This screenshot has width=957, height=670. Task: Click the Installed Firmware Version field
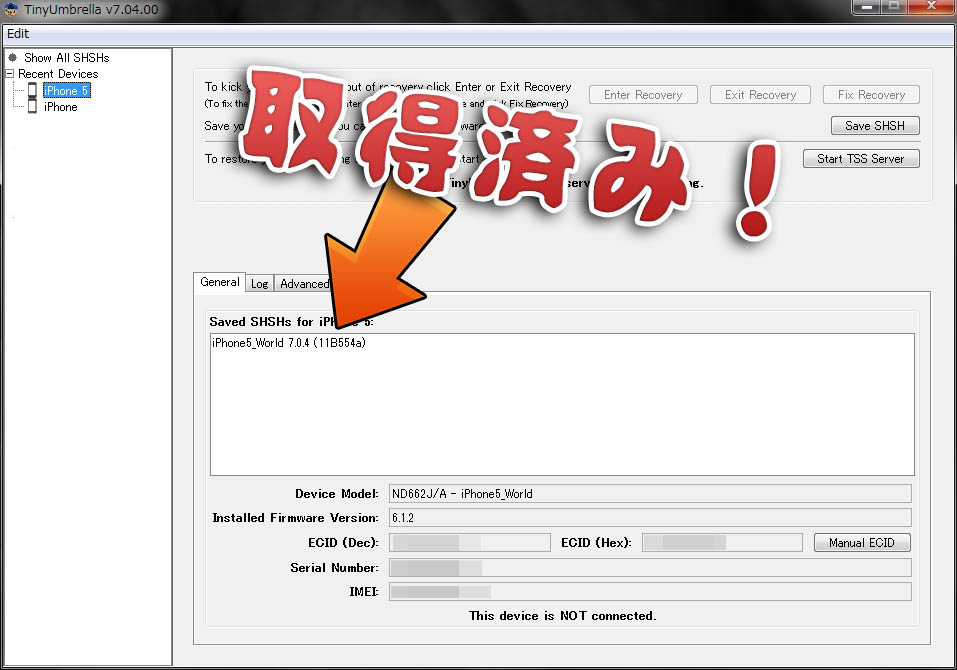point(650,517)
